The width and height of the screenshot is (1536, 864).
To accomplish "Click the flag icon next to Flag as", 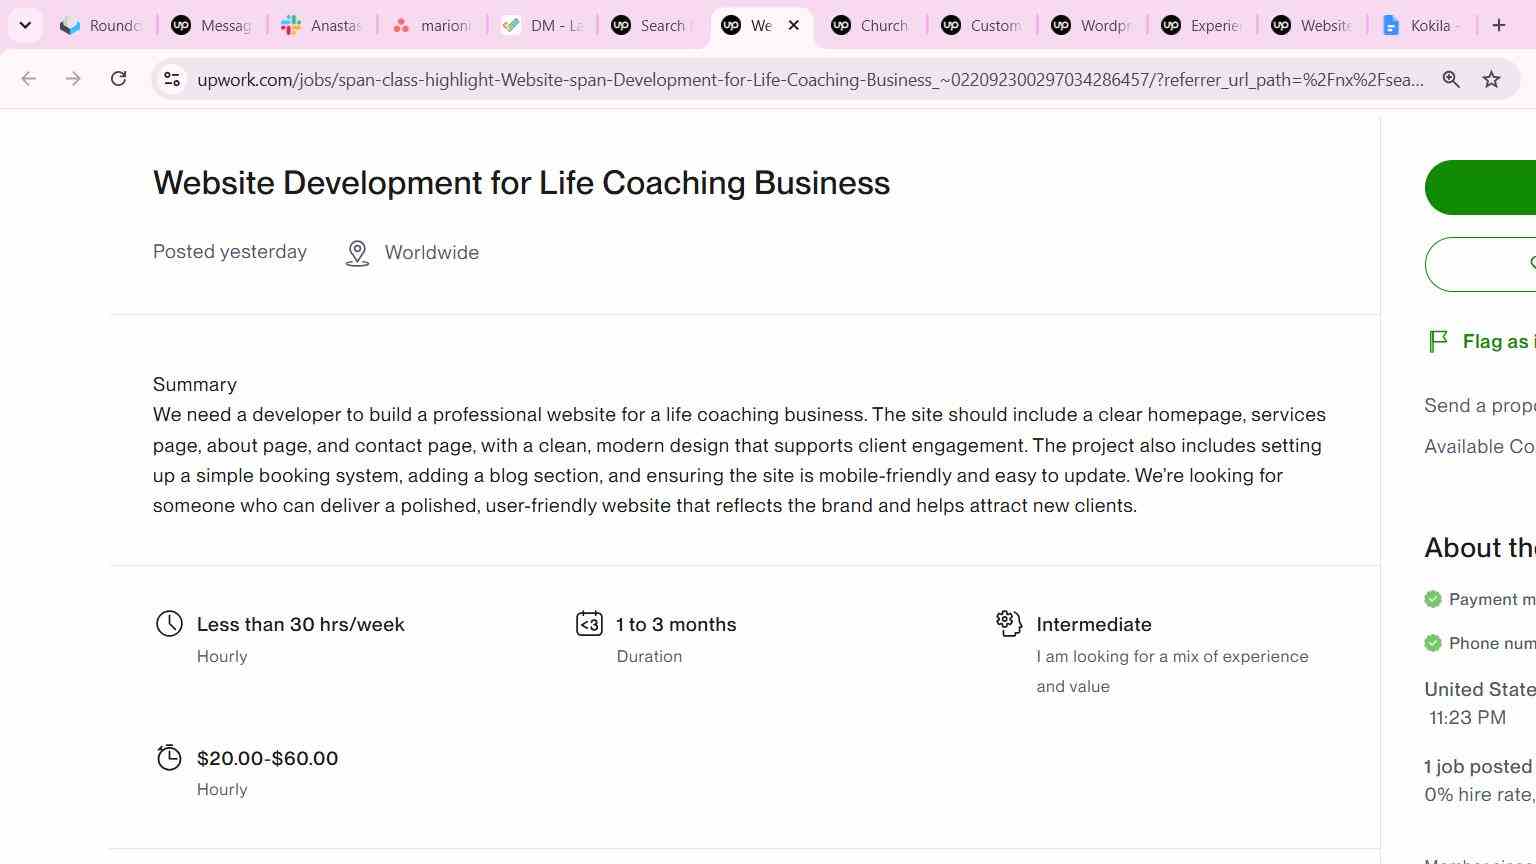I will pyautogui.click(x=1438, y=342).
